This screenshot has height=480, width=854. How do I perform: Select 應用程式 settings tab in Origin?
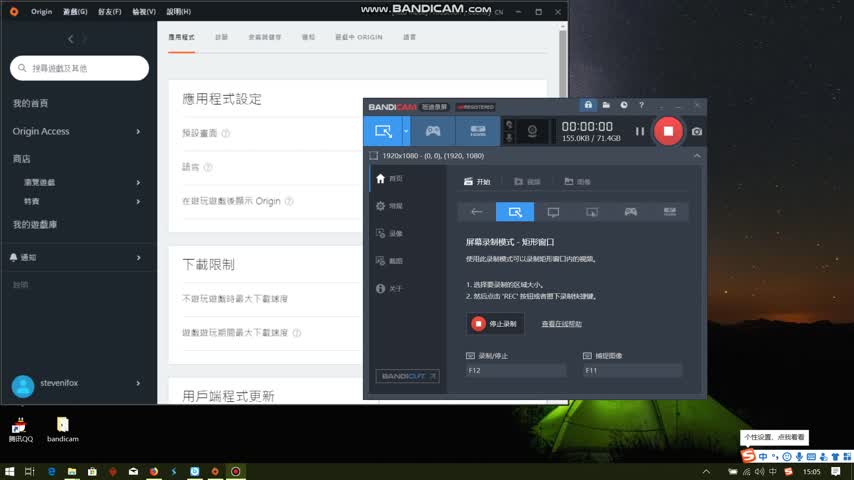click(181, 37)
